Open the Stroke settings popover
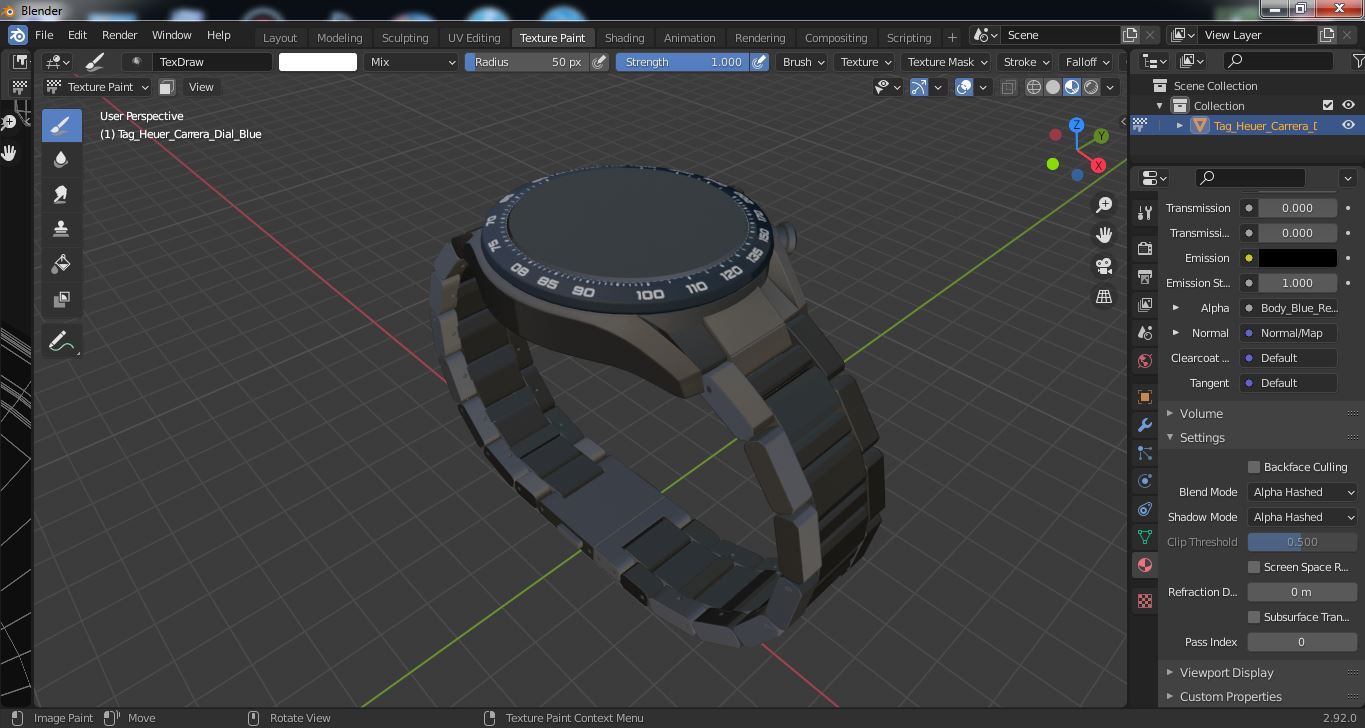 tap(1026, 62)
